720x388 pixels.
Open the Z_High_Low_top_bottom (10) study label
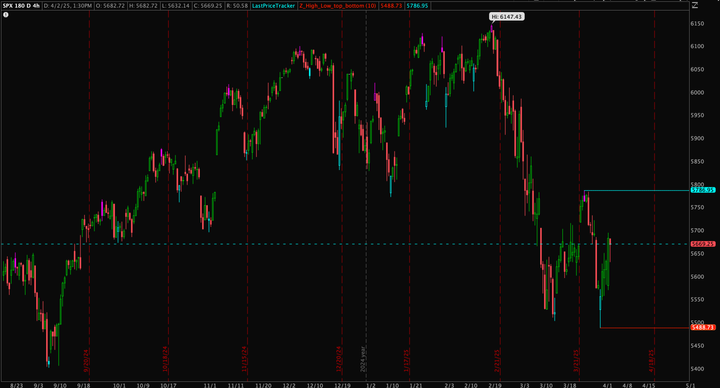pos(338,6)
